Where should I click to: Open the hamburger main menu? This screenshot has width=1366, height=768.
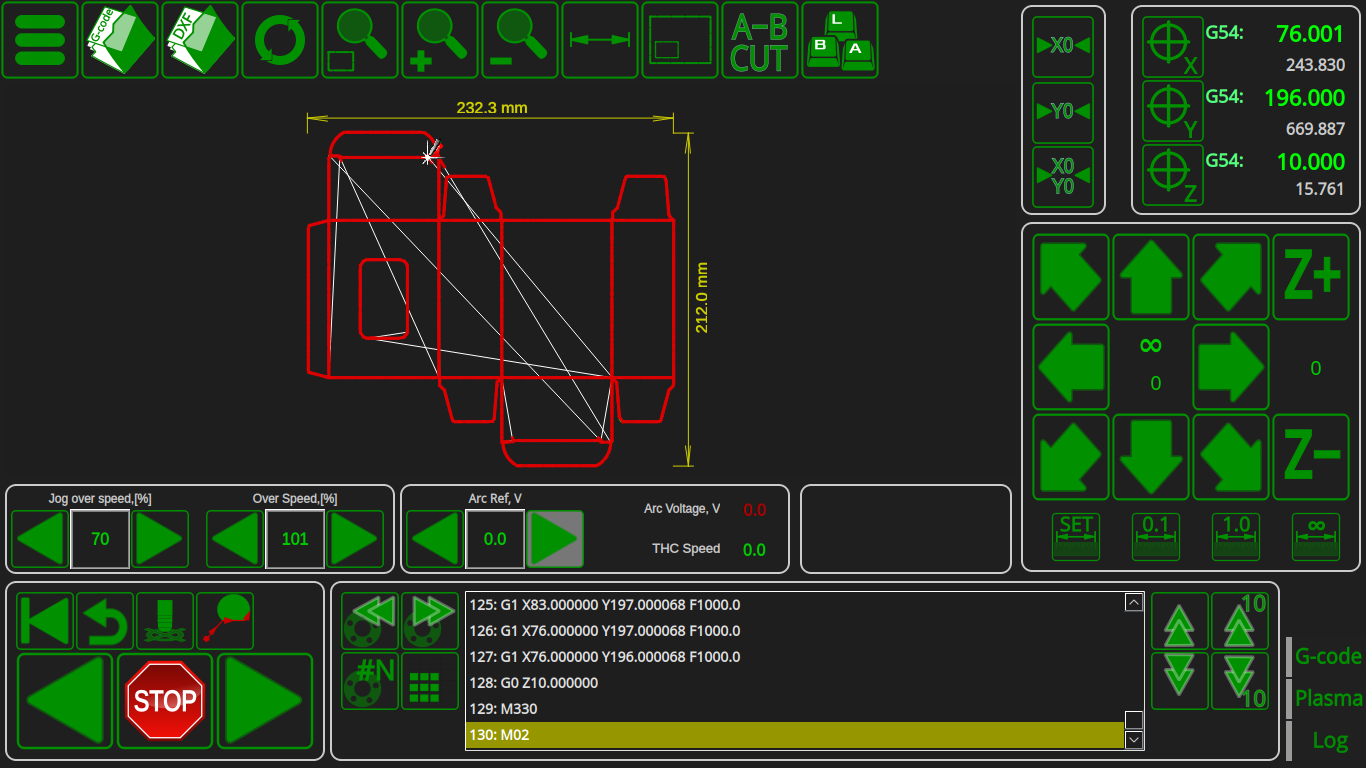[40, 40]
